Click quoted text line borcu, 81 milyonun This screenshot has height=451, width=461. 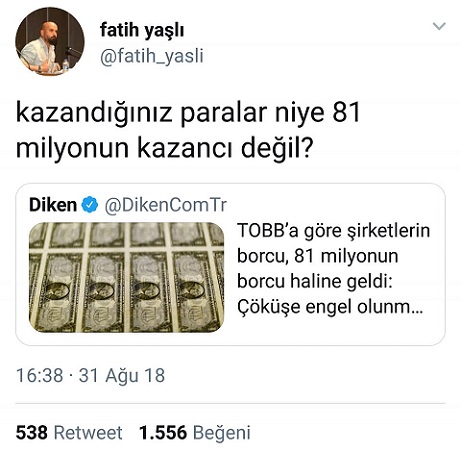(x=318, y=256)
